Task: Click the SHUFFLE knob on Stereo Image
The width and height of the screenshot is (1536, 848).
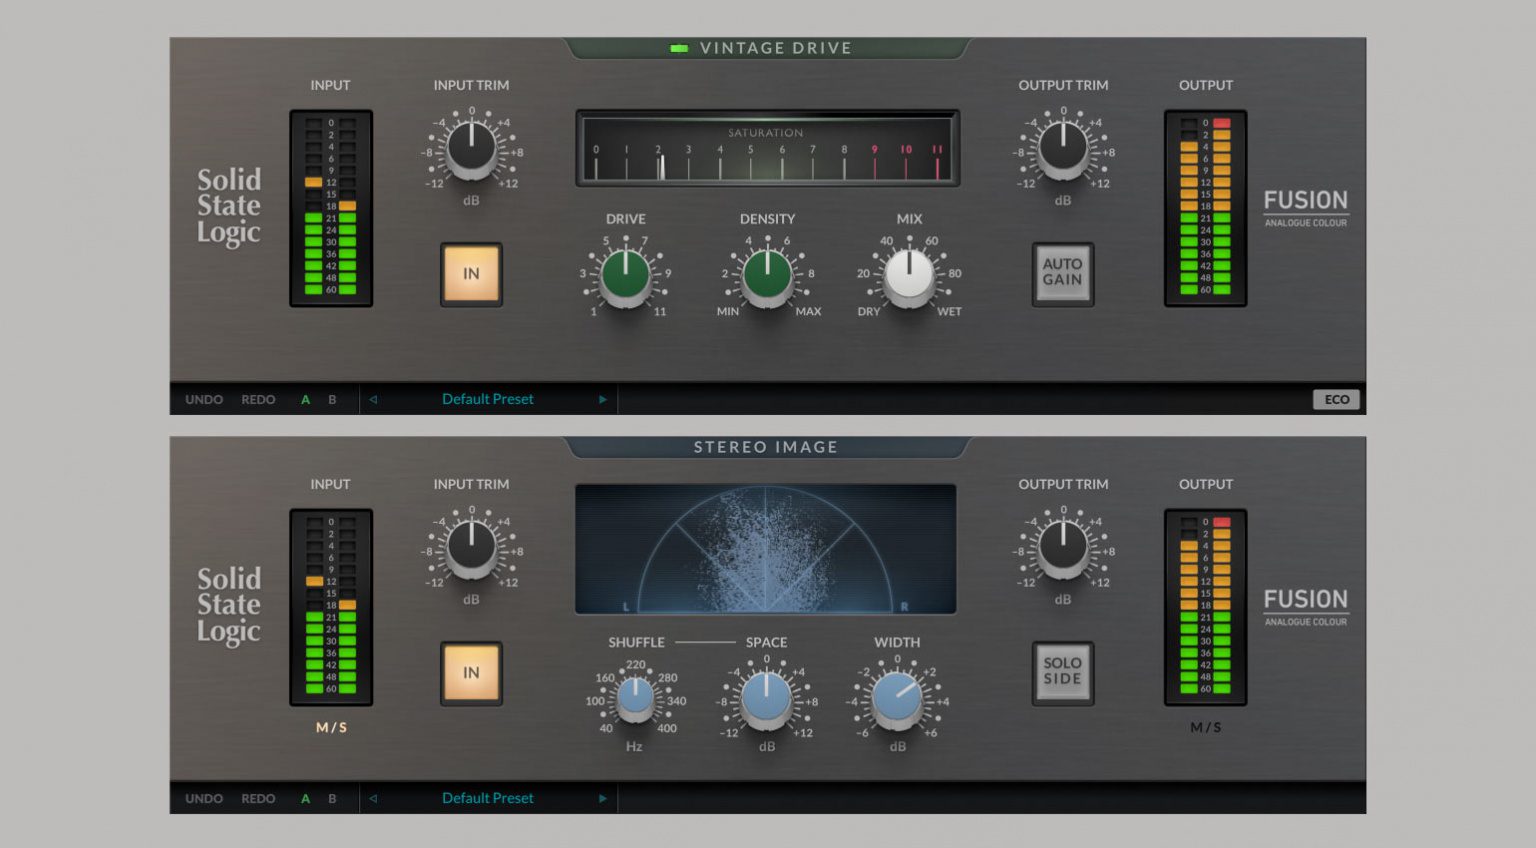Action: coord(634,700)
